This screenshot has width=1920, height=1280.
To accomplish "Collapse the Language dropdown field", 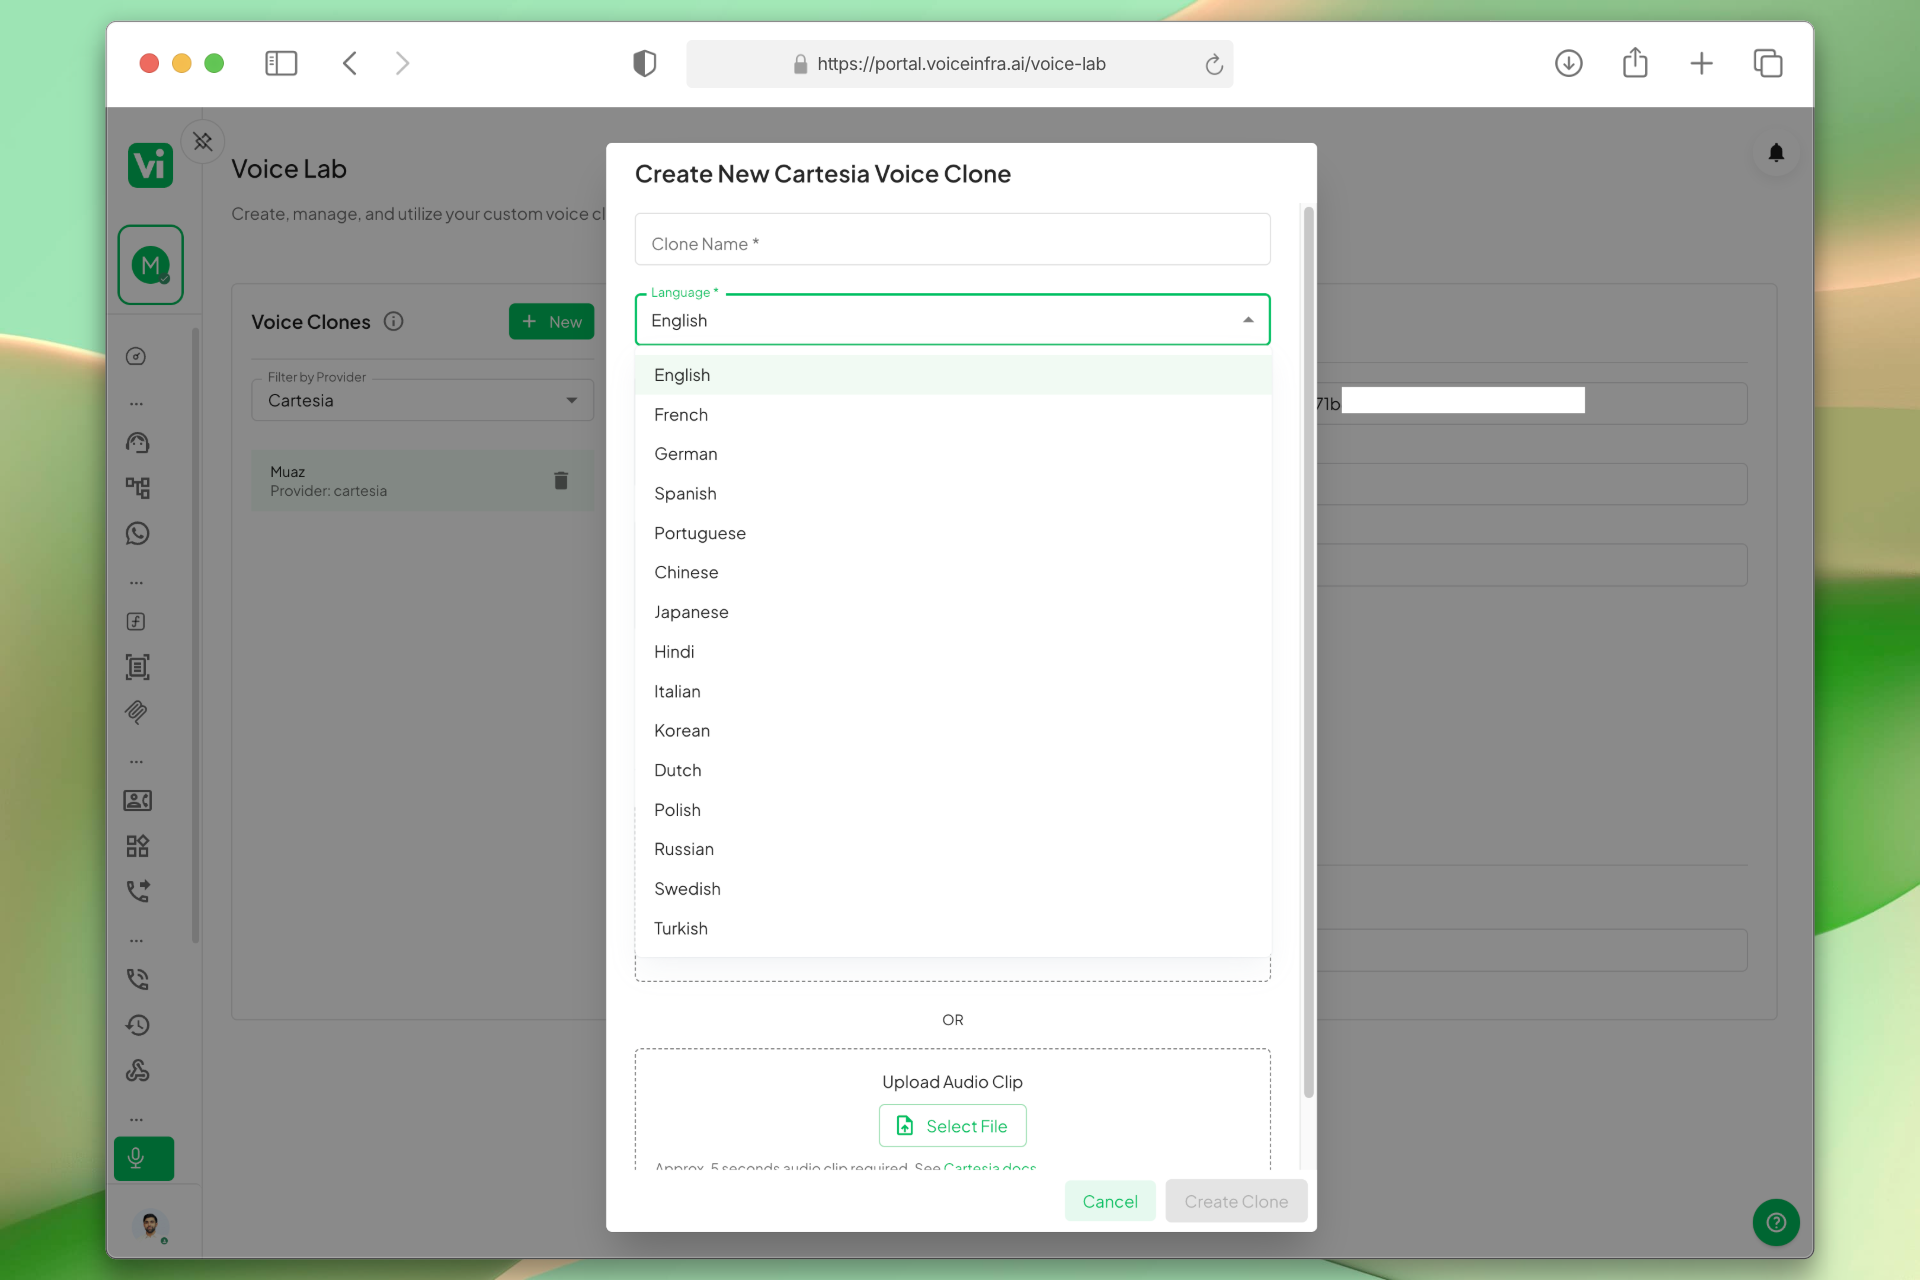I will coord(953,320).
